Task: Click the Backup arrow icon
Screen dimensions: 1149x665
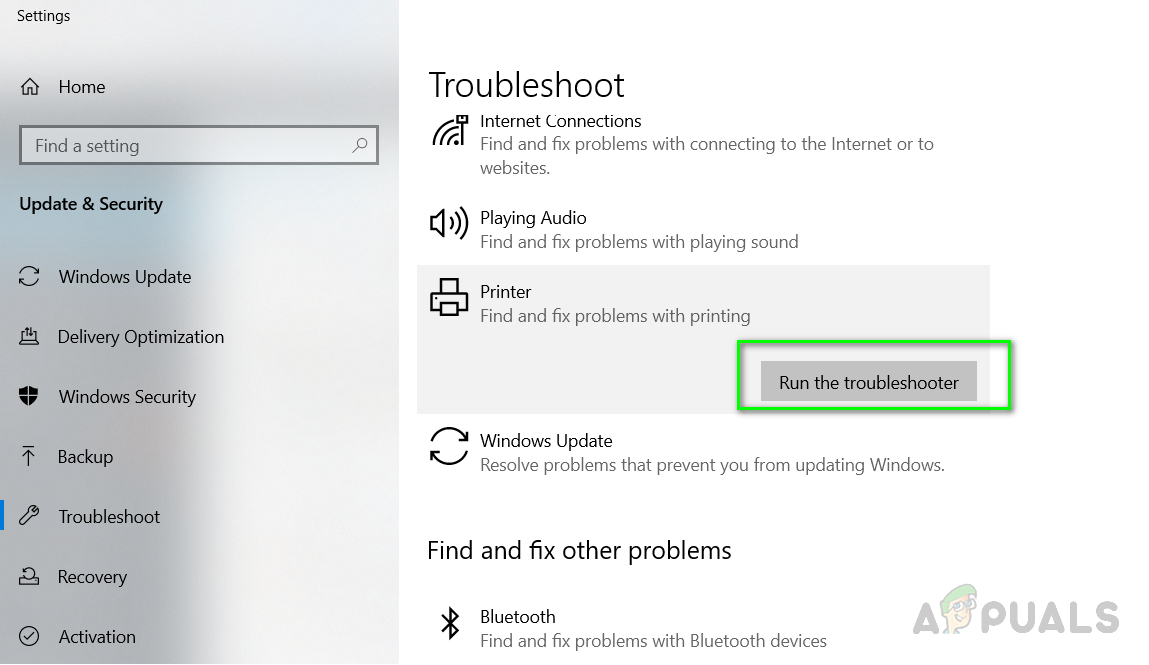Action: [30, 457]
